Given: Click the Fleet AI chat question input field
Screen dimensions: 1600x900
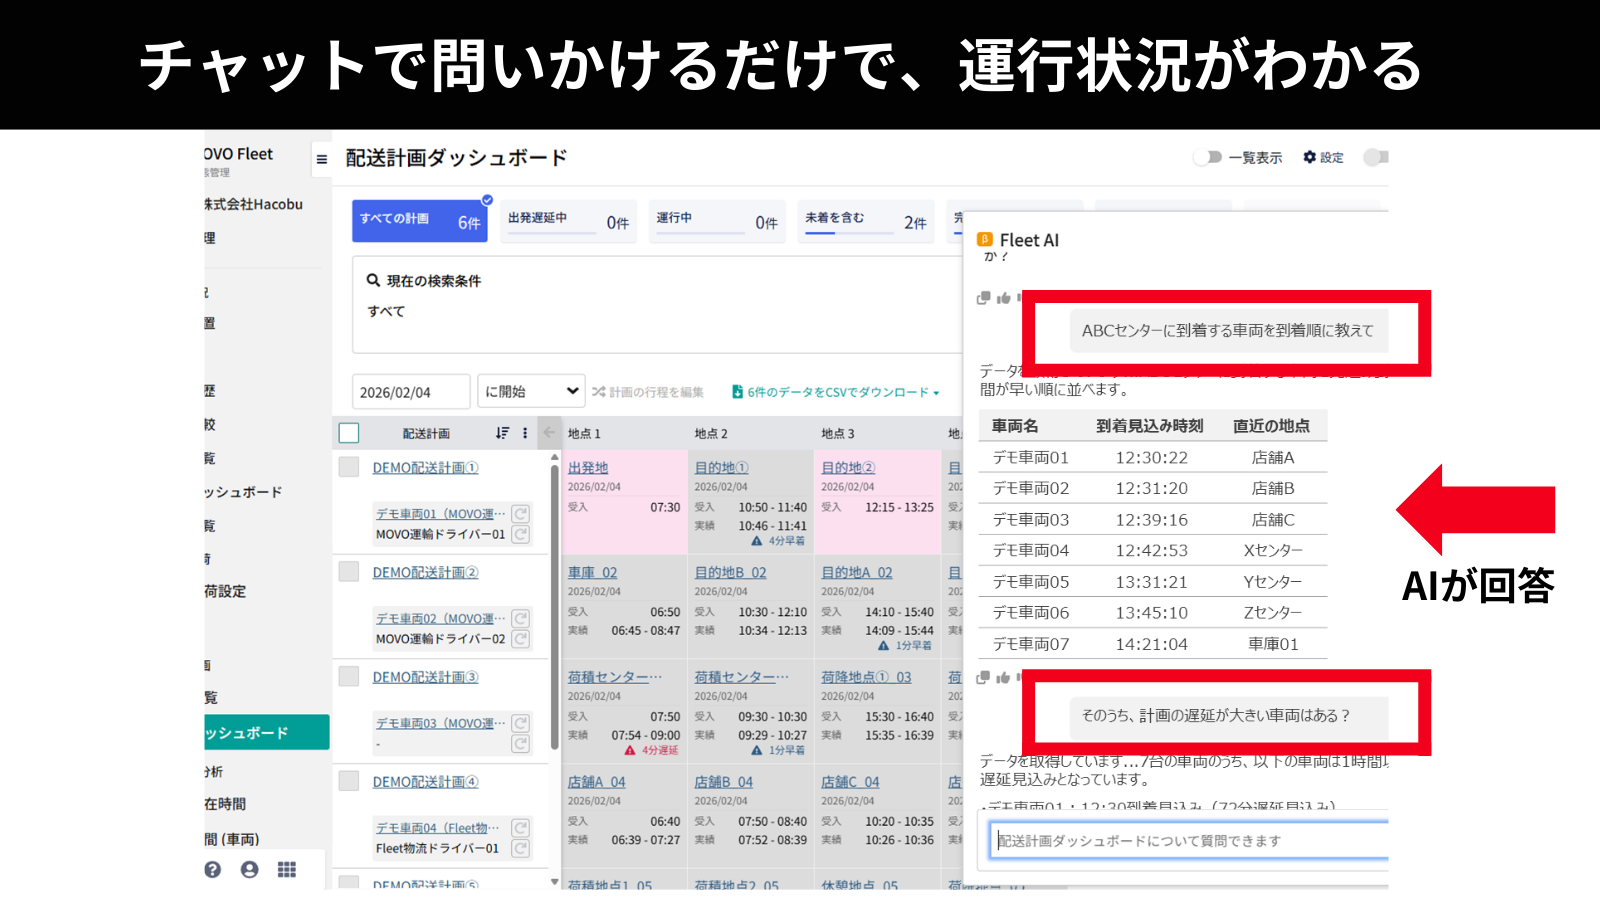Looking at the screenshot, I should 1190,841.
